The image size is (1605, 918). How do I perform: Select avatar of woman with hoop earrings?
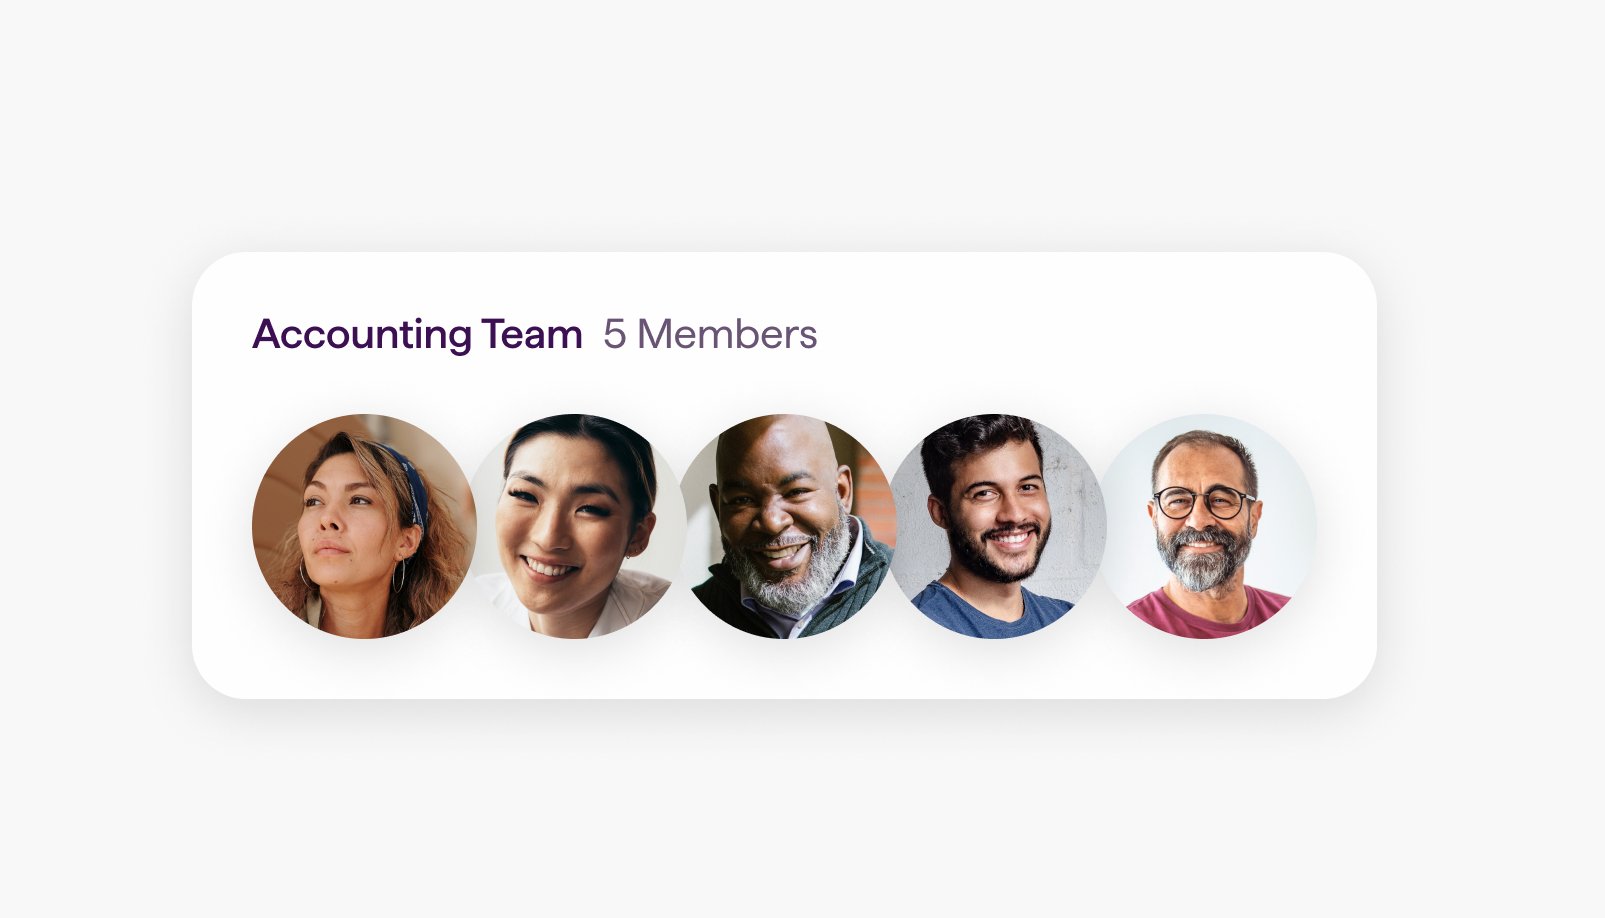point(364,526)
